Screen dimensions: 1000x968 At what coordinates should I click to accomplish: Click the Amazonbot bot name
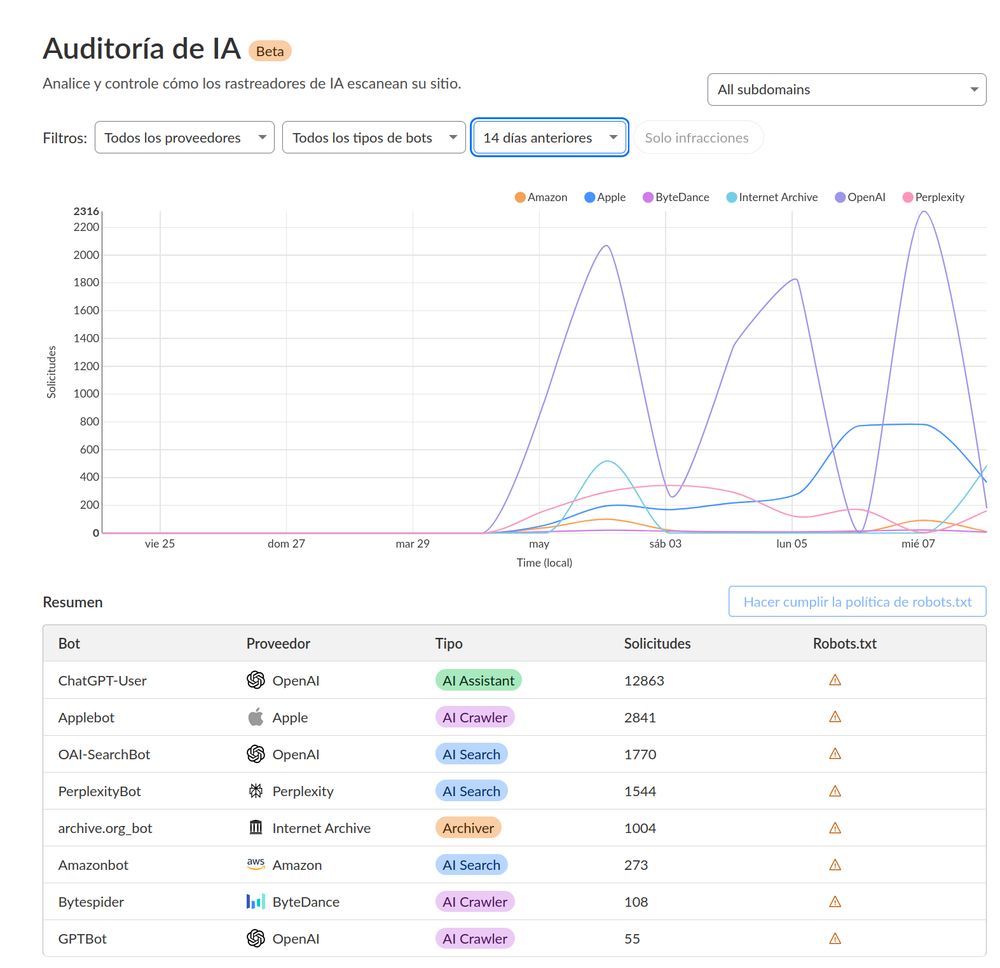pos(93,865)
